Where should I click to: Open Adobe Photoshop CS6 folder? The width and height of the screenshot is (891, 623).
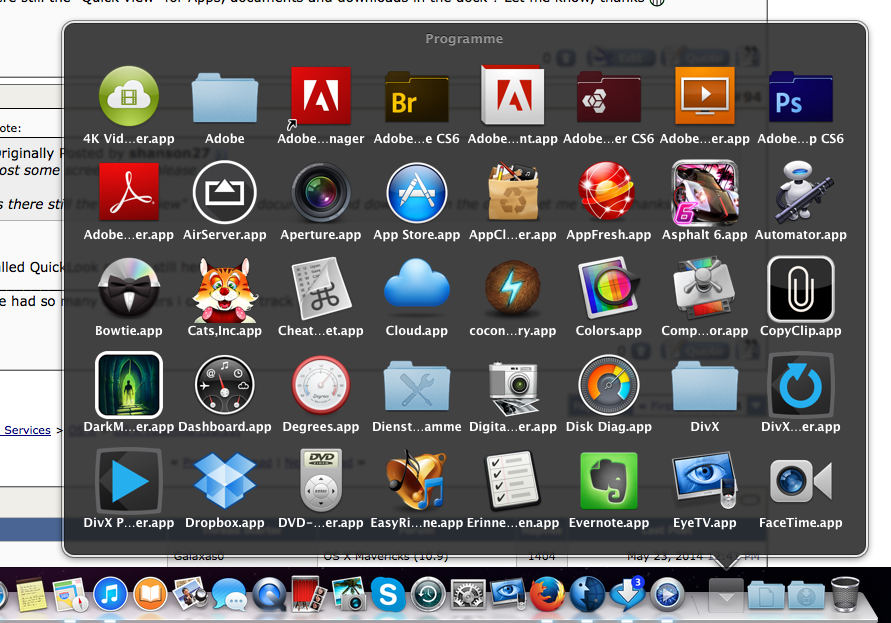click(x=801, y=97)
